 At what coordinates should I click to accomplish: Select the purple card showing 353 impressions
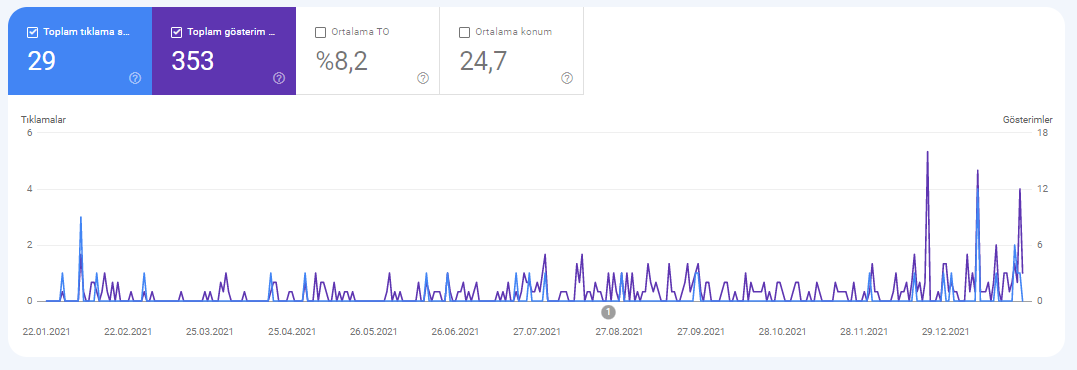click(224, 51)
